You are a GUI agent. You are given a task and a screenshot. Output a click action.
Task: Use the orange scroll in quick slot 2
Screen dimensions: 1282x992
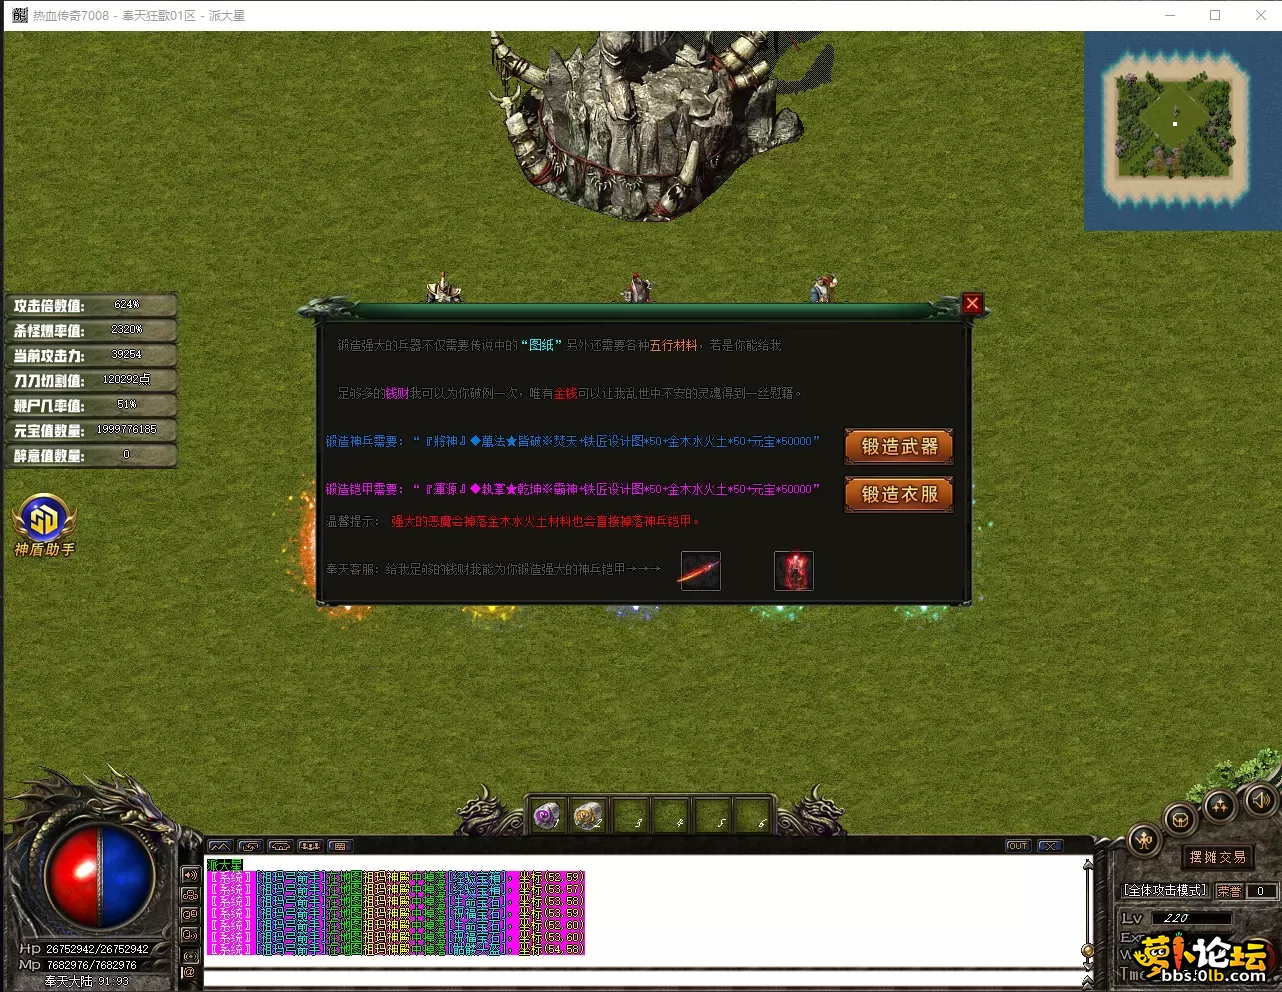[x=588, y=816]
